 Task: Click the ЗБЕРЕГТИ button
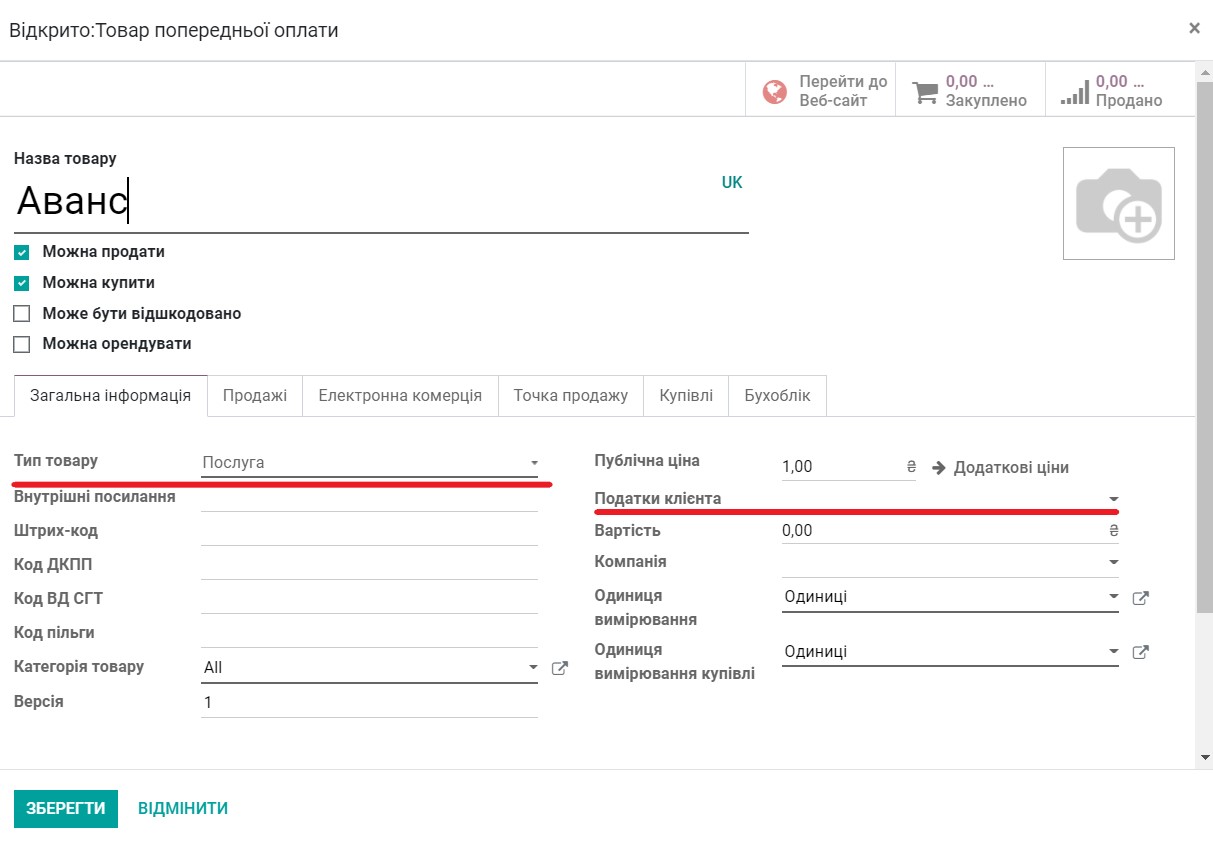click(x=66, y=808)
